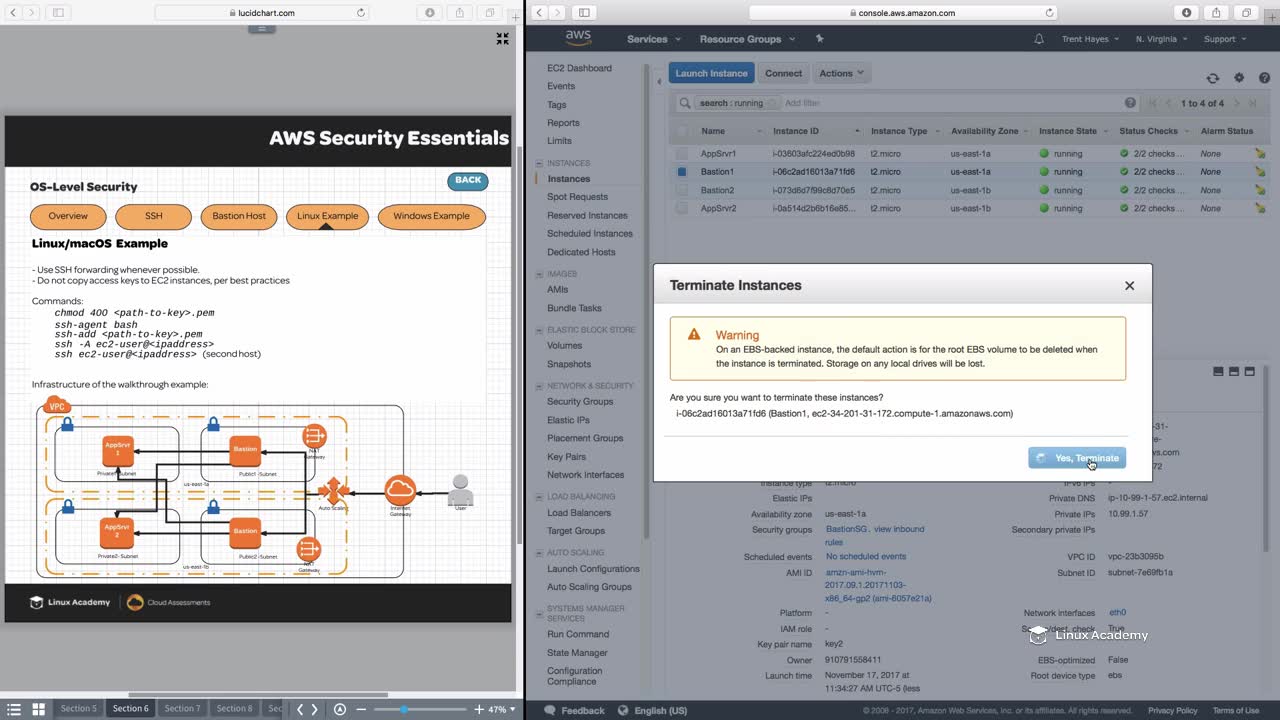Zoom in with the Lucidchart plus icon
This screenshot has width=1280, height=720.
coord(479,709)
